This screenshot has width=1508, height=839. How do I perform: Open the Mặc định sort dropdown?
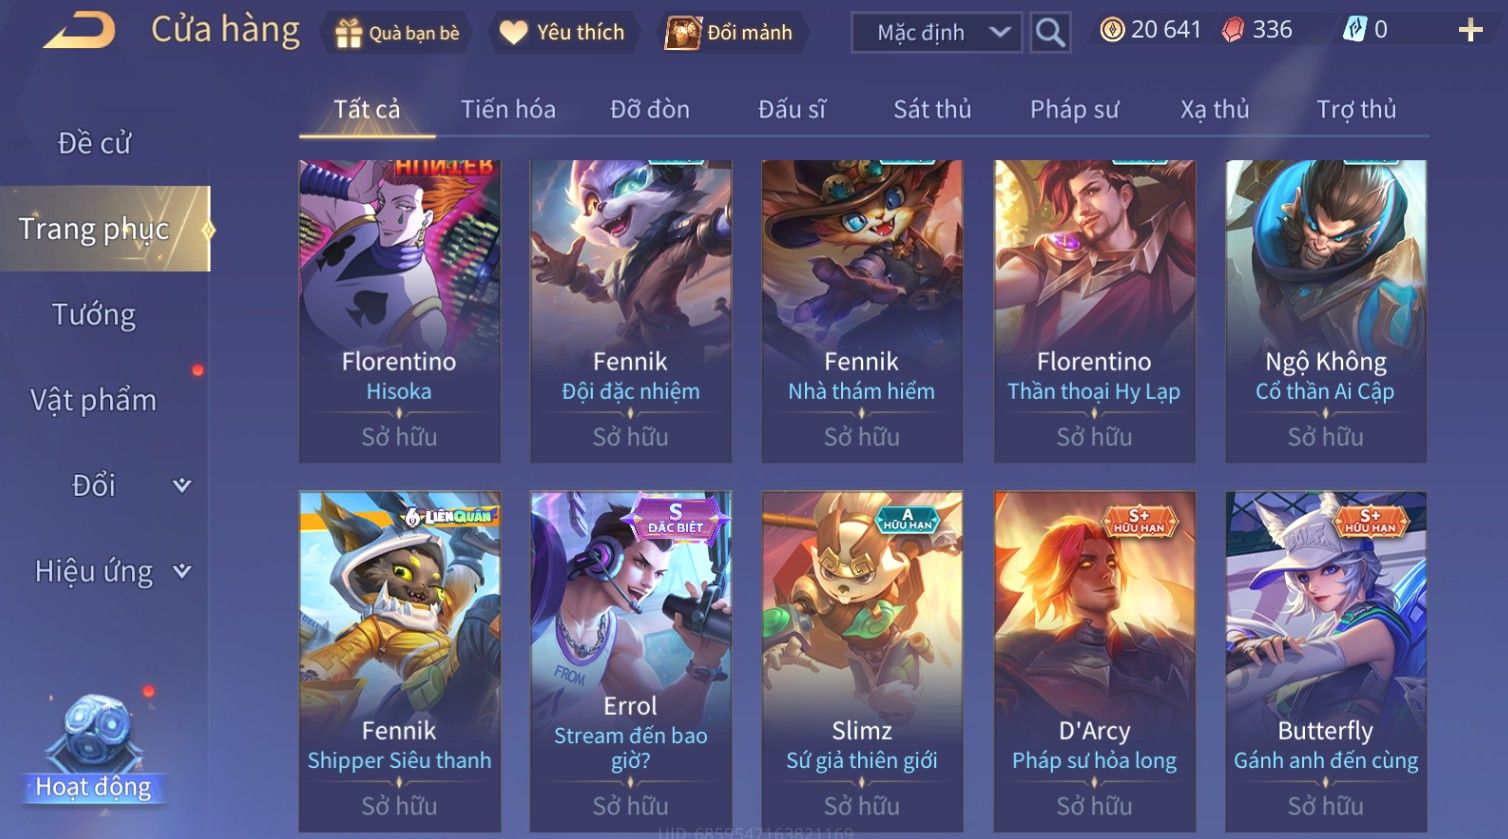tap(936, 33)
